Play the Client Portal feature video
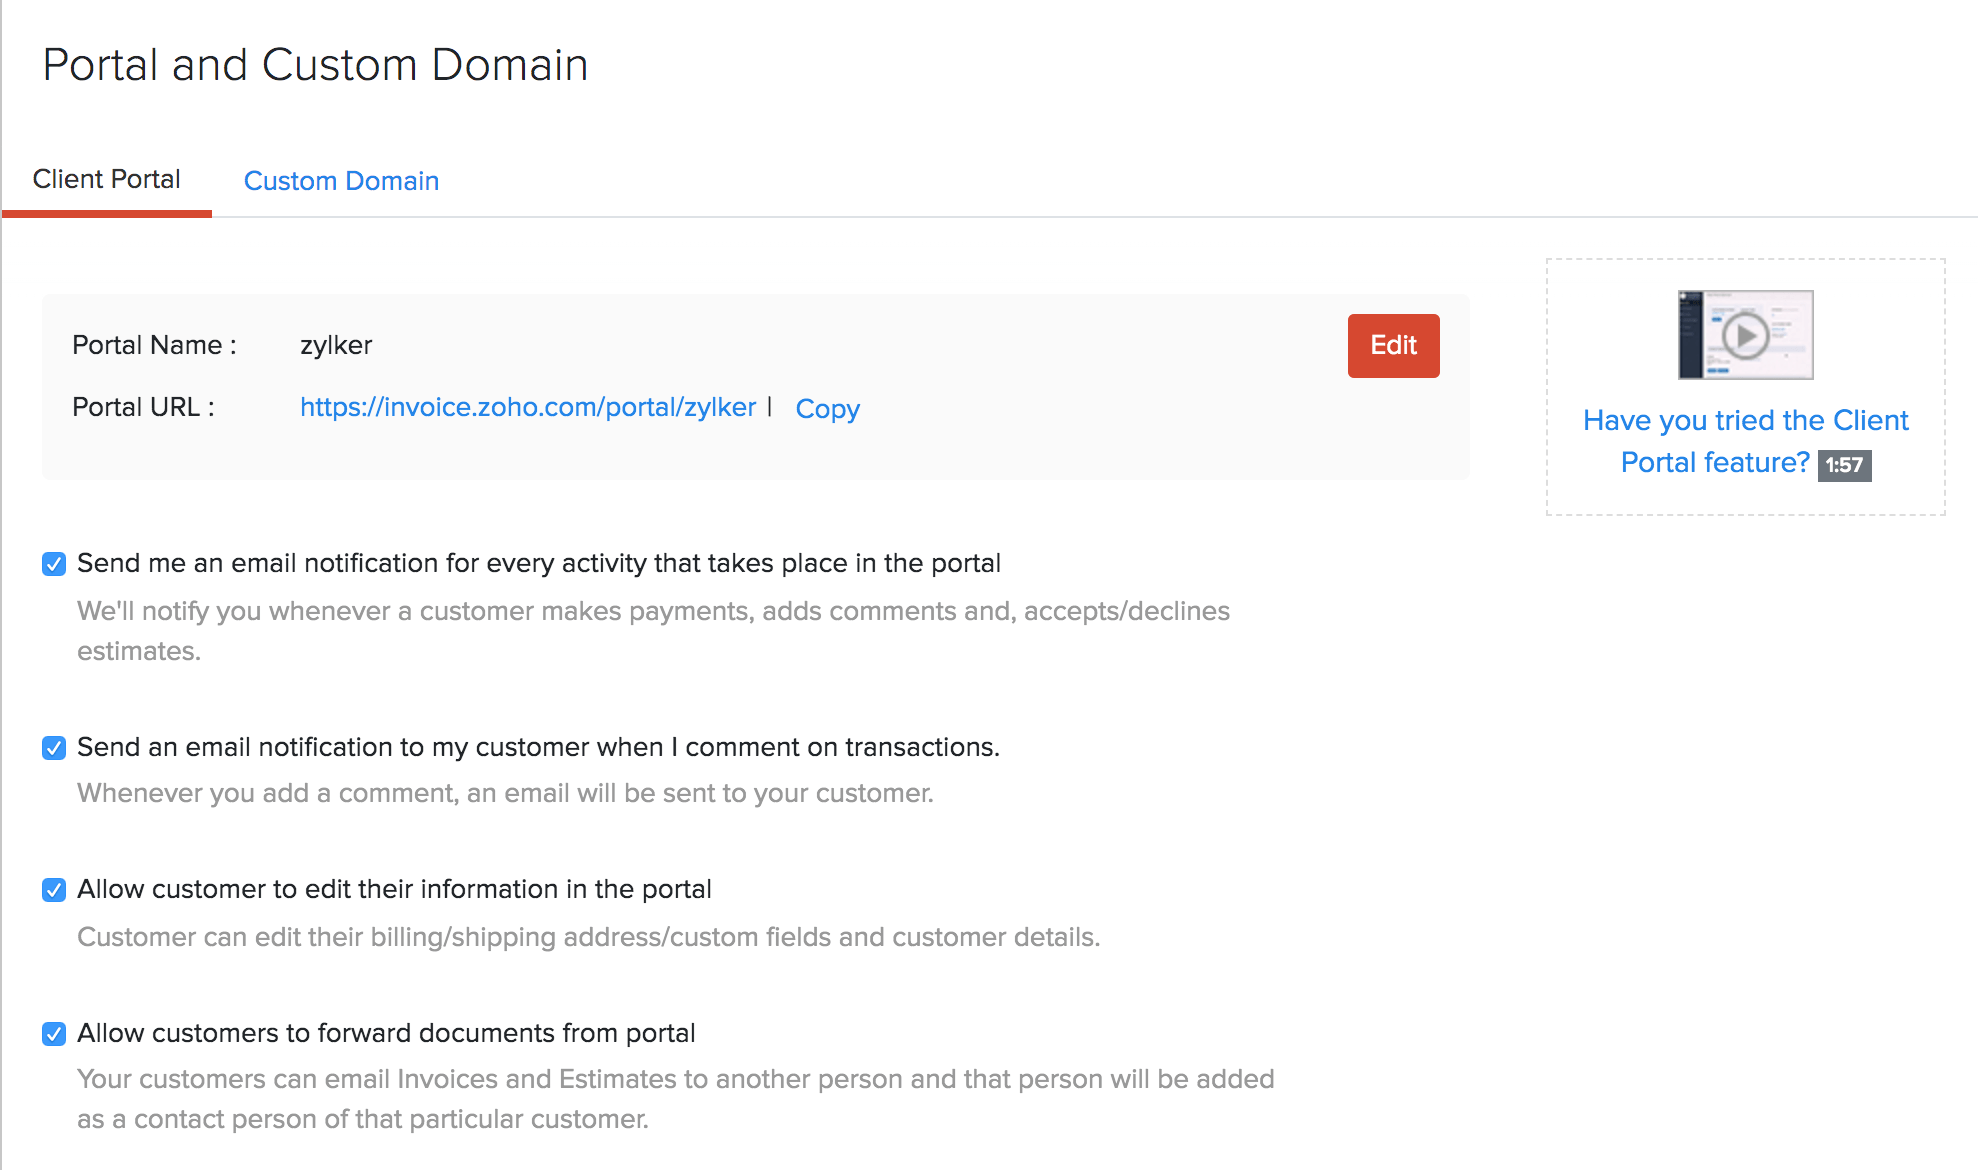Image resolution: width=1978 pixels, height=1170 pixels. pos(1745,334)
